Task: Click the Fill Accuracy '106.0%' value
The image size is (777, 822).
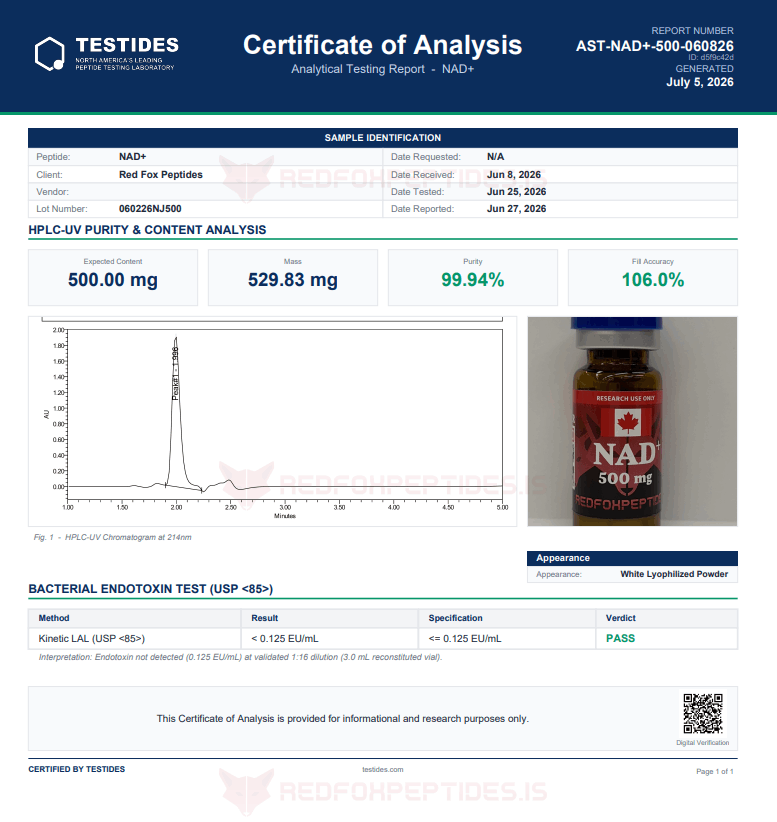Action: pos(653,279)
